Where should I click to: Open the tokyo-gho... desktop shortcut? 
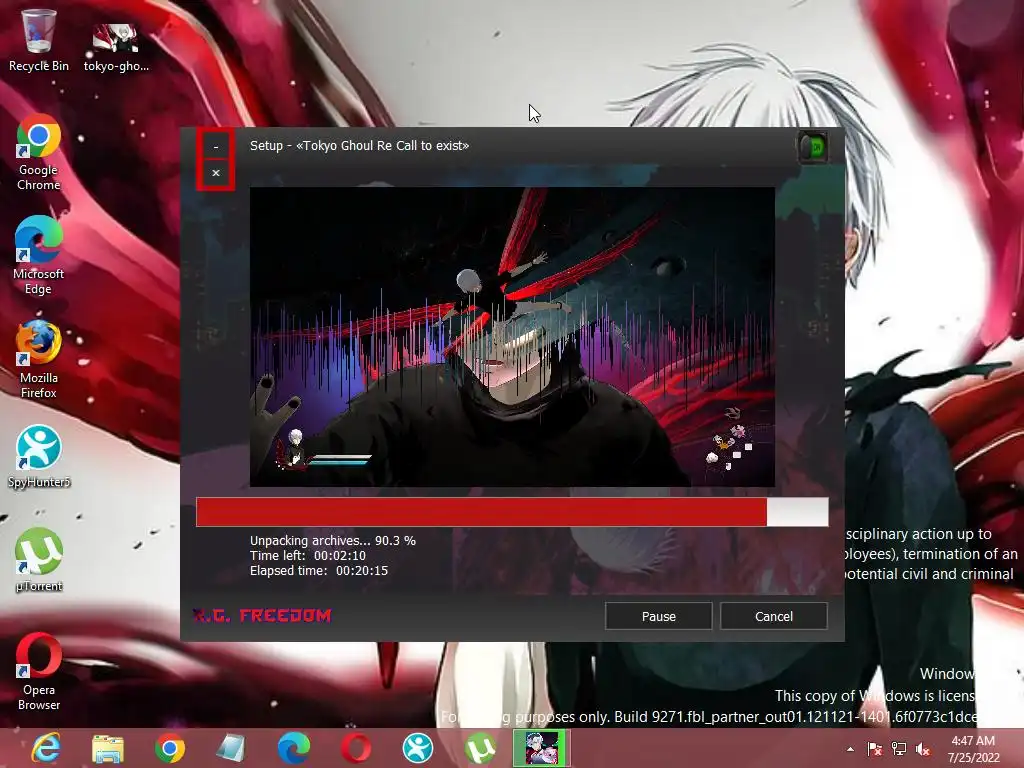tap(116, 48)
